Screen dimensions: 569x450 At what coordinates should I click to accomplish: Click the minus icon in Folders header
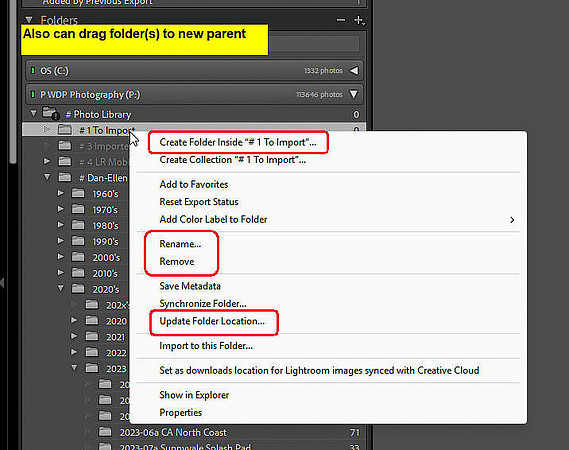(x=341, y=20)
